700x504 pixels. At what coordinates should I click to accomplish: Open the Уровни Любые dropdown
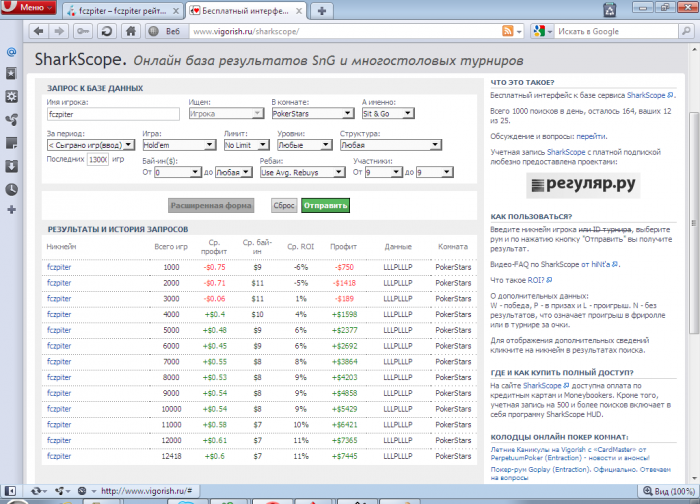point(304,145)
